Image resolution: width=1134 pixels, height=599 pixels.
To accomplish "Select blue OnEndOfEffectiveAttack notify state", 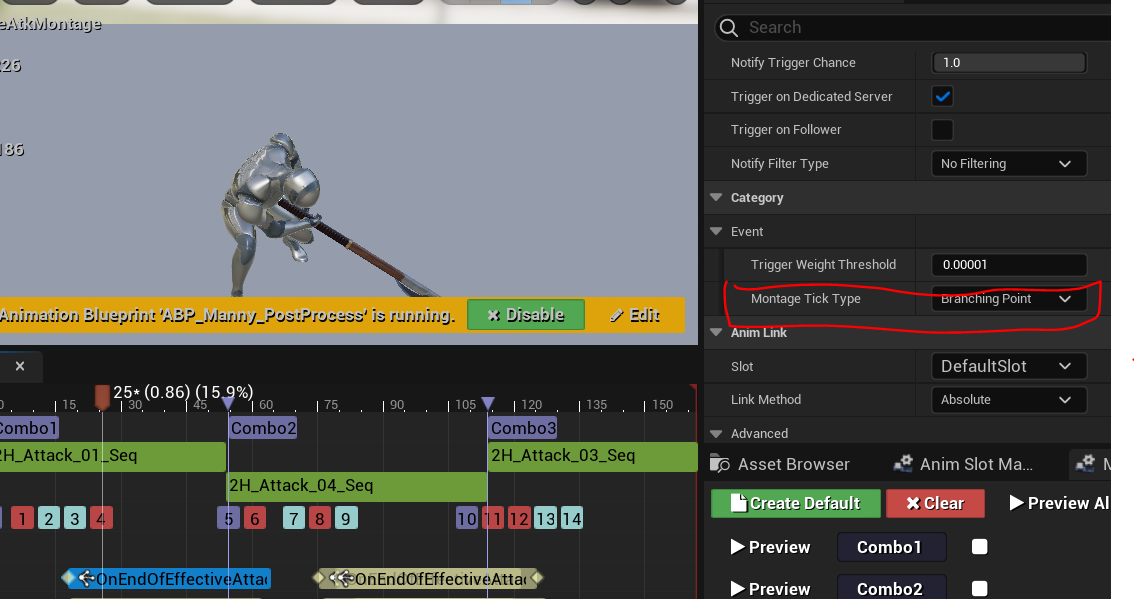I will (168, 579).
